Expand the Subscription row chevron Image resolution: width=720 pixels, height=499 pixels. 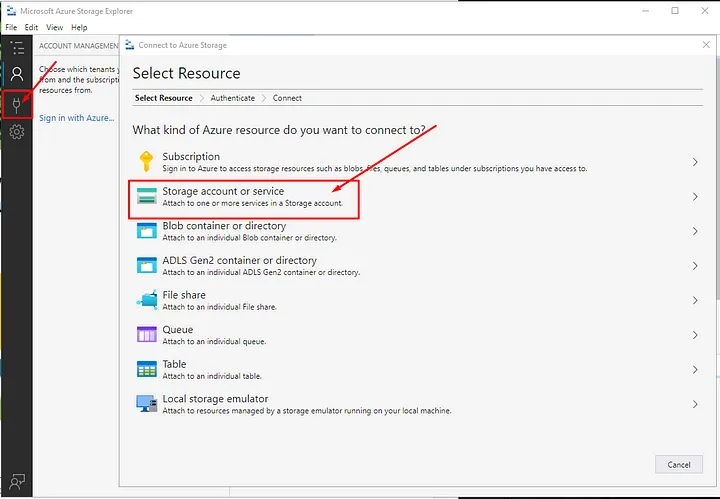pos(695,162)
